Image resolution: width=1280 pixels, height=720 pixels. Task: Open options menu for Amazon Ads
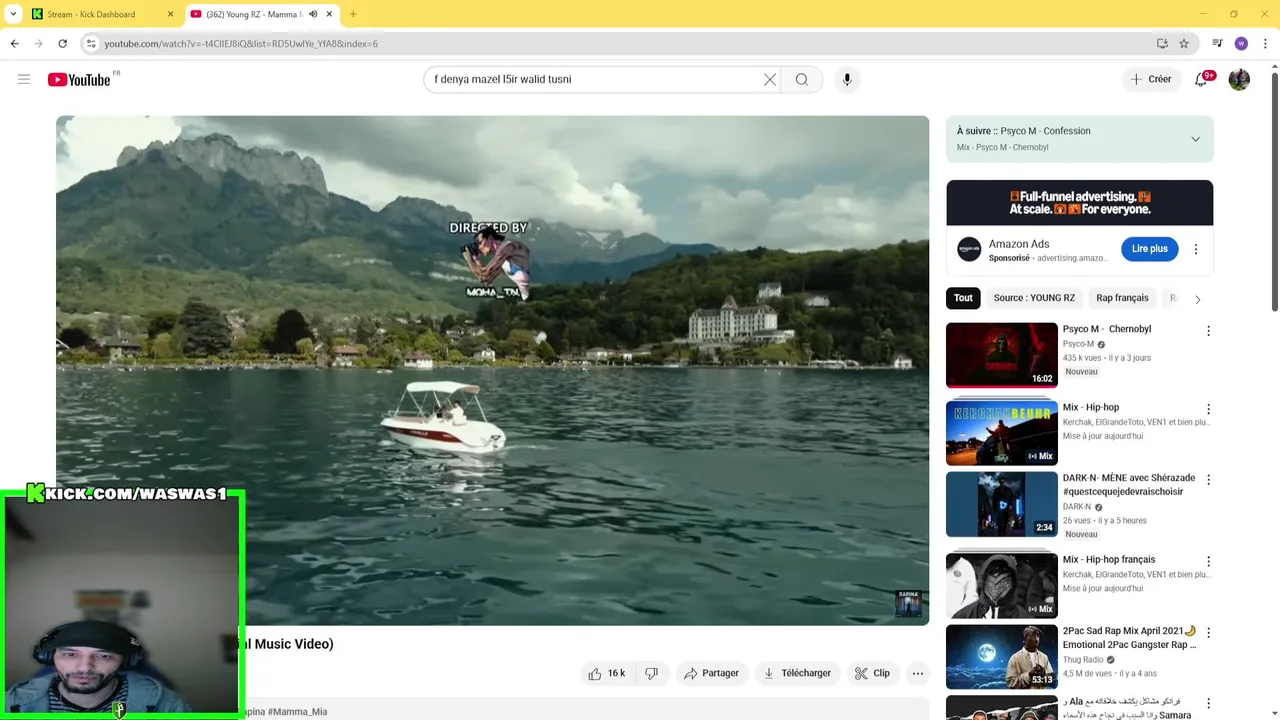1195,249
